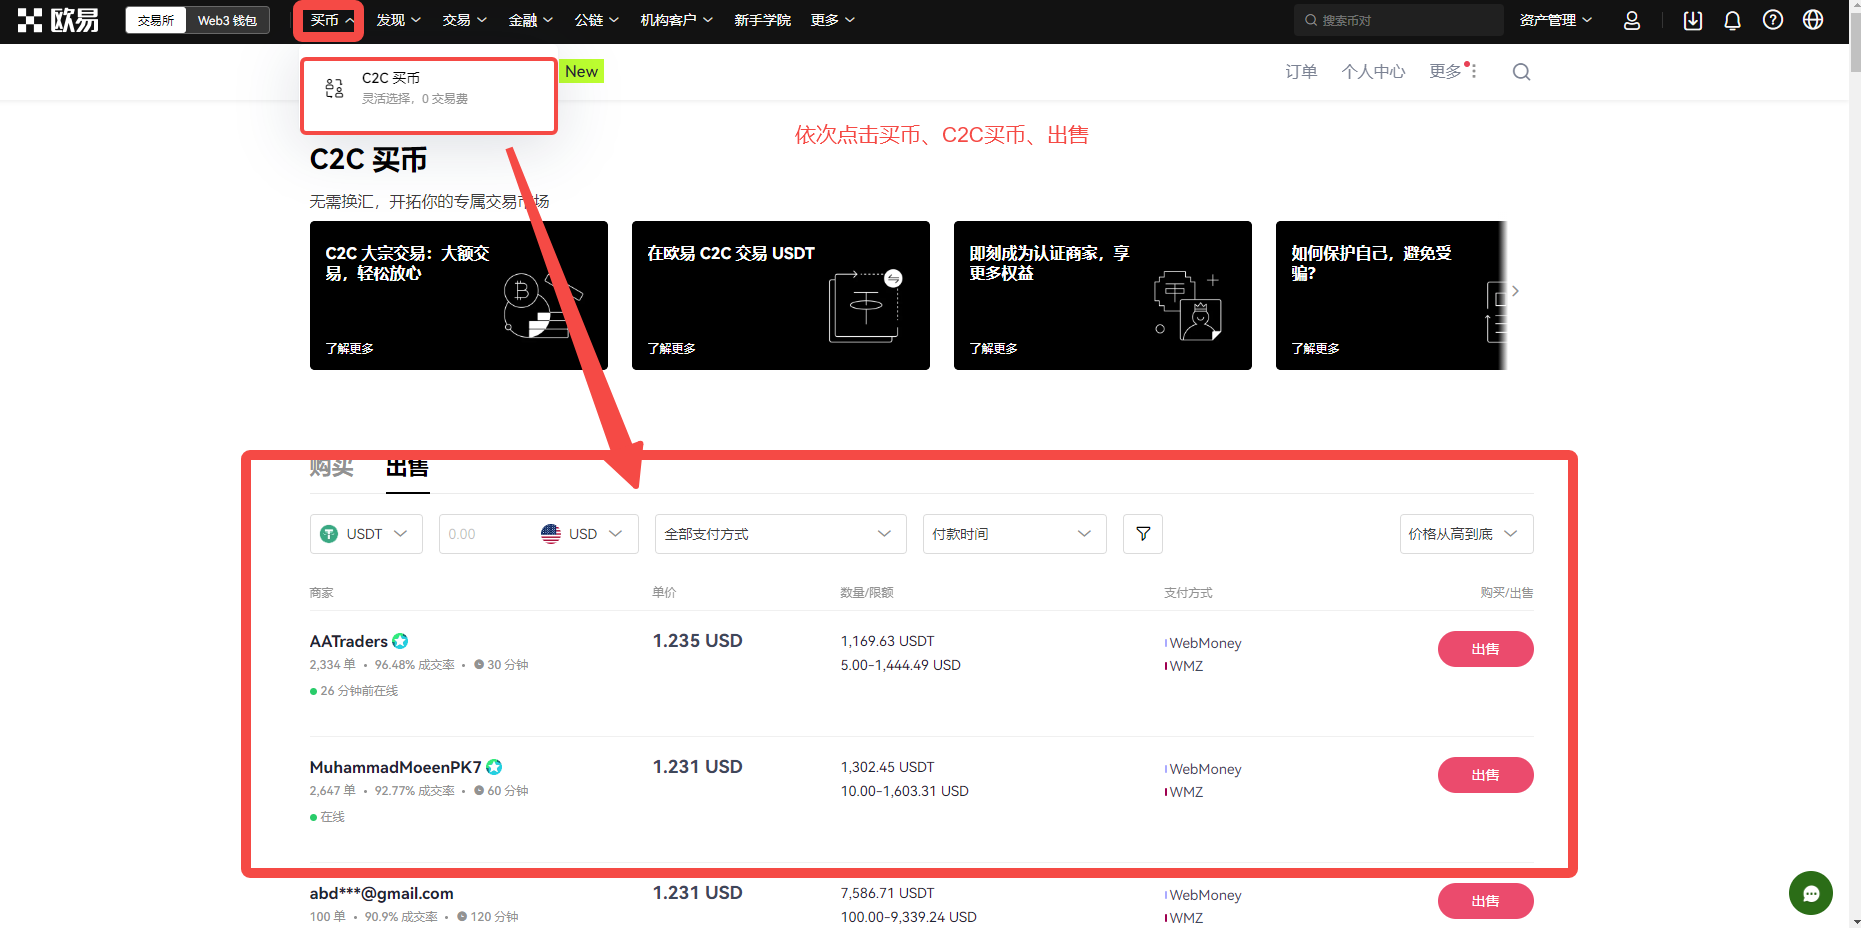Image resolution: width=1861 pixels, height=928 pixels.
Task: Click the C2C 买币 people icon
Action: point(335,88)
